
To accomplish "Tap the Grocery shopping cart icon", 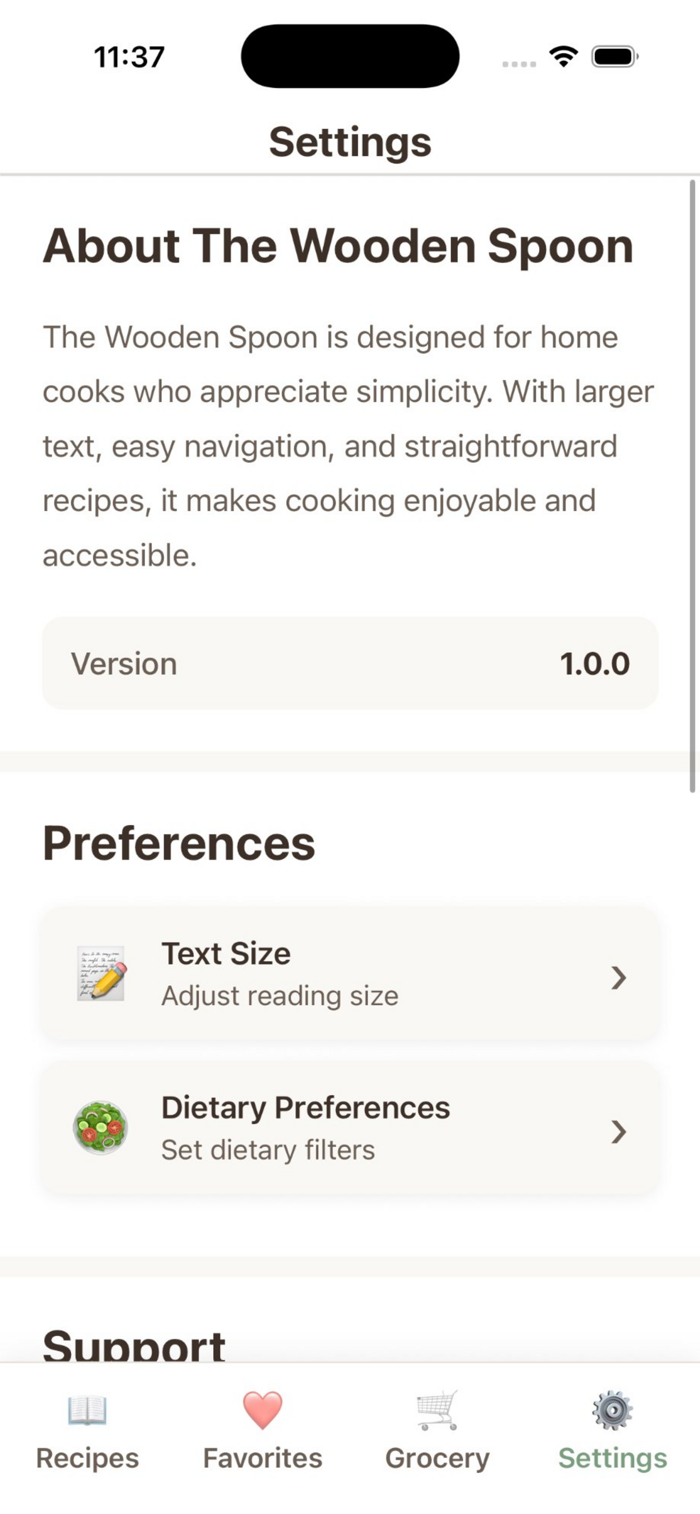I will point(437,1410).
